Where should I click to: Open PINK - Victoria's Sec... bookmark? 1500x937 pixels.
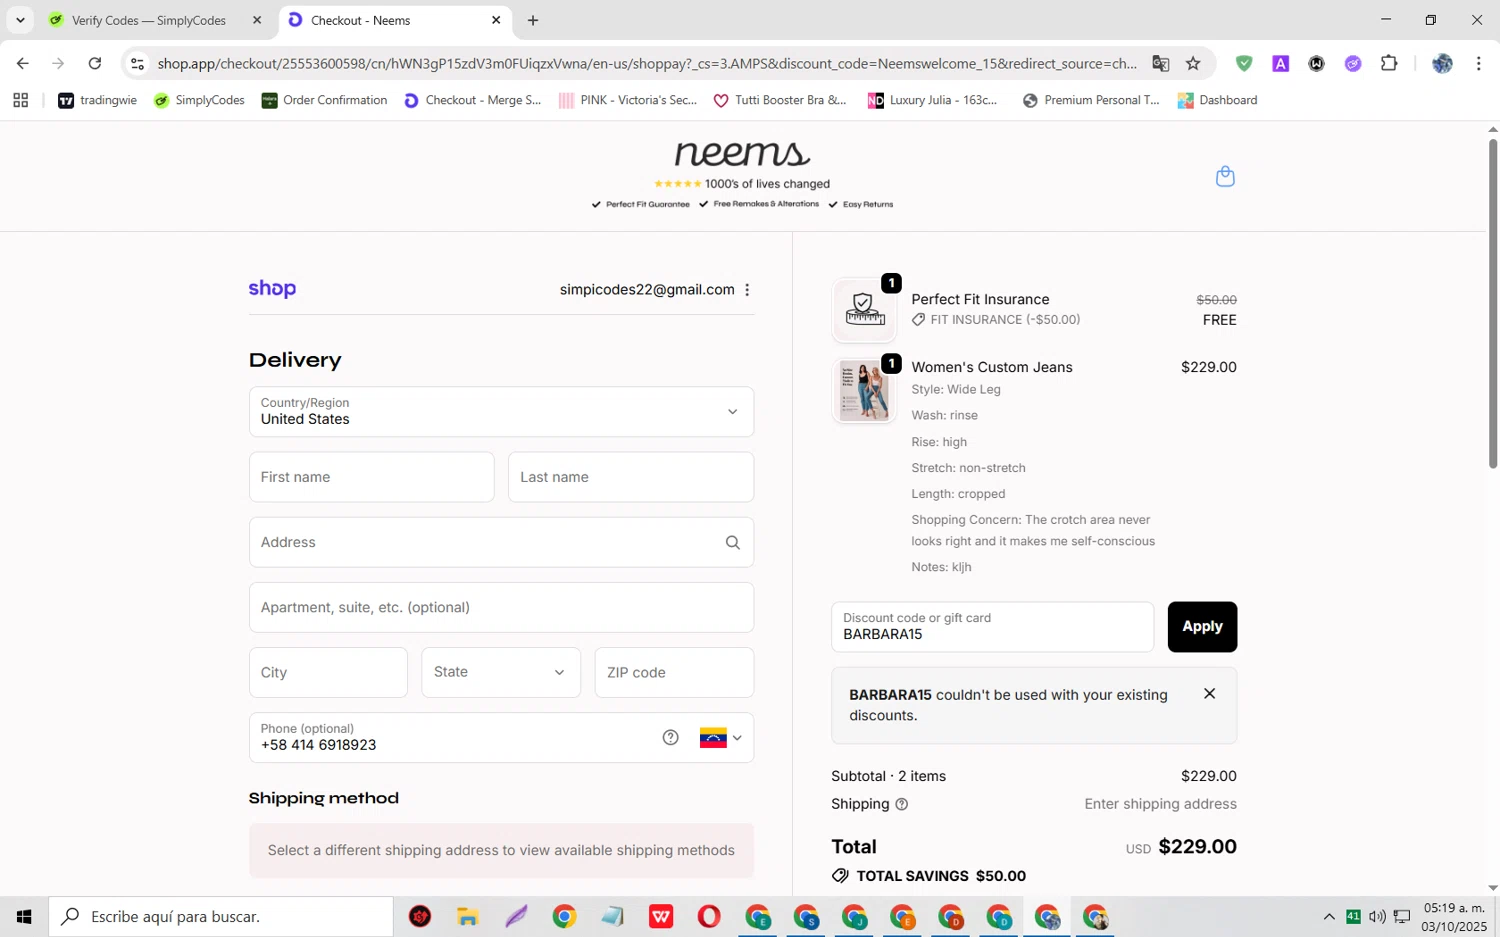pos(627,100)
